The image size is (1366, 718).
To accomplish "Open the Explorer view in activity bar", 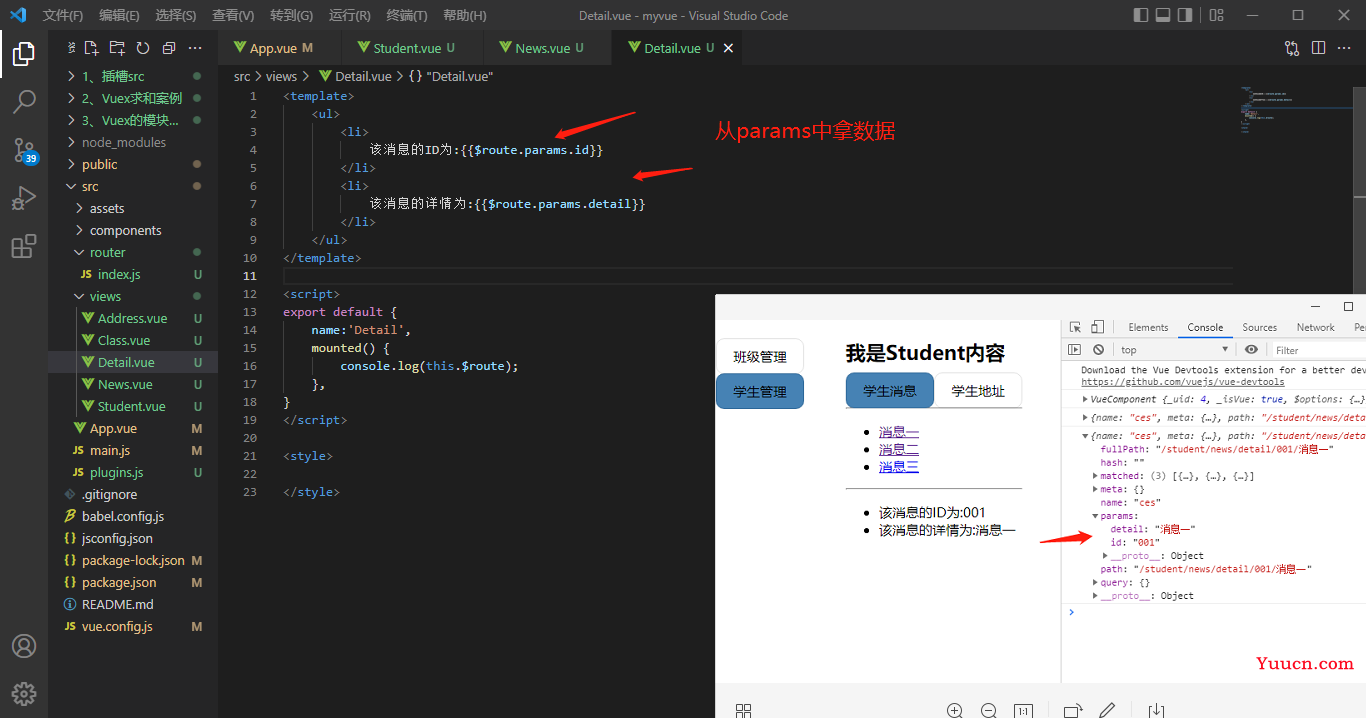I will (24, 54).
